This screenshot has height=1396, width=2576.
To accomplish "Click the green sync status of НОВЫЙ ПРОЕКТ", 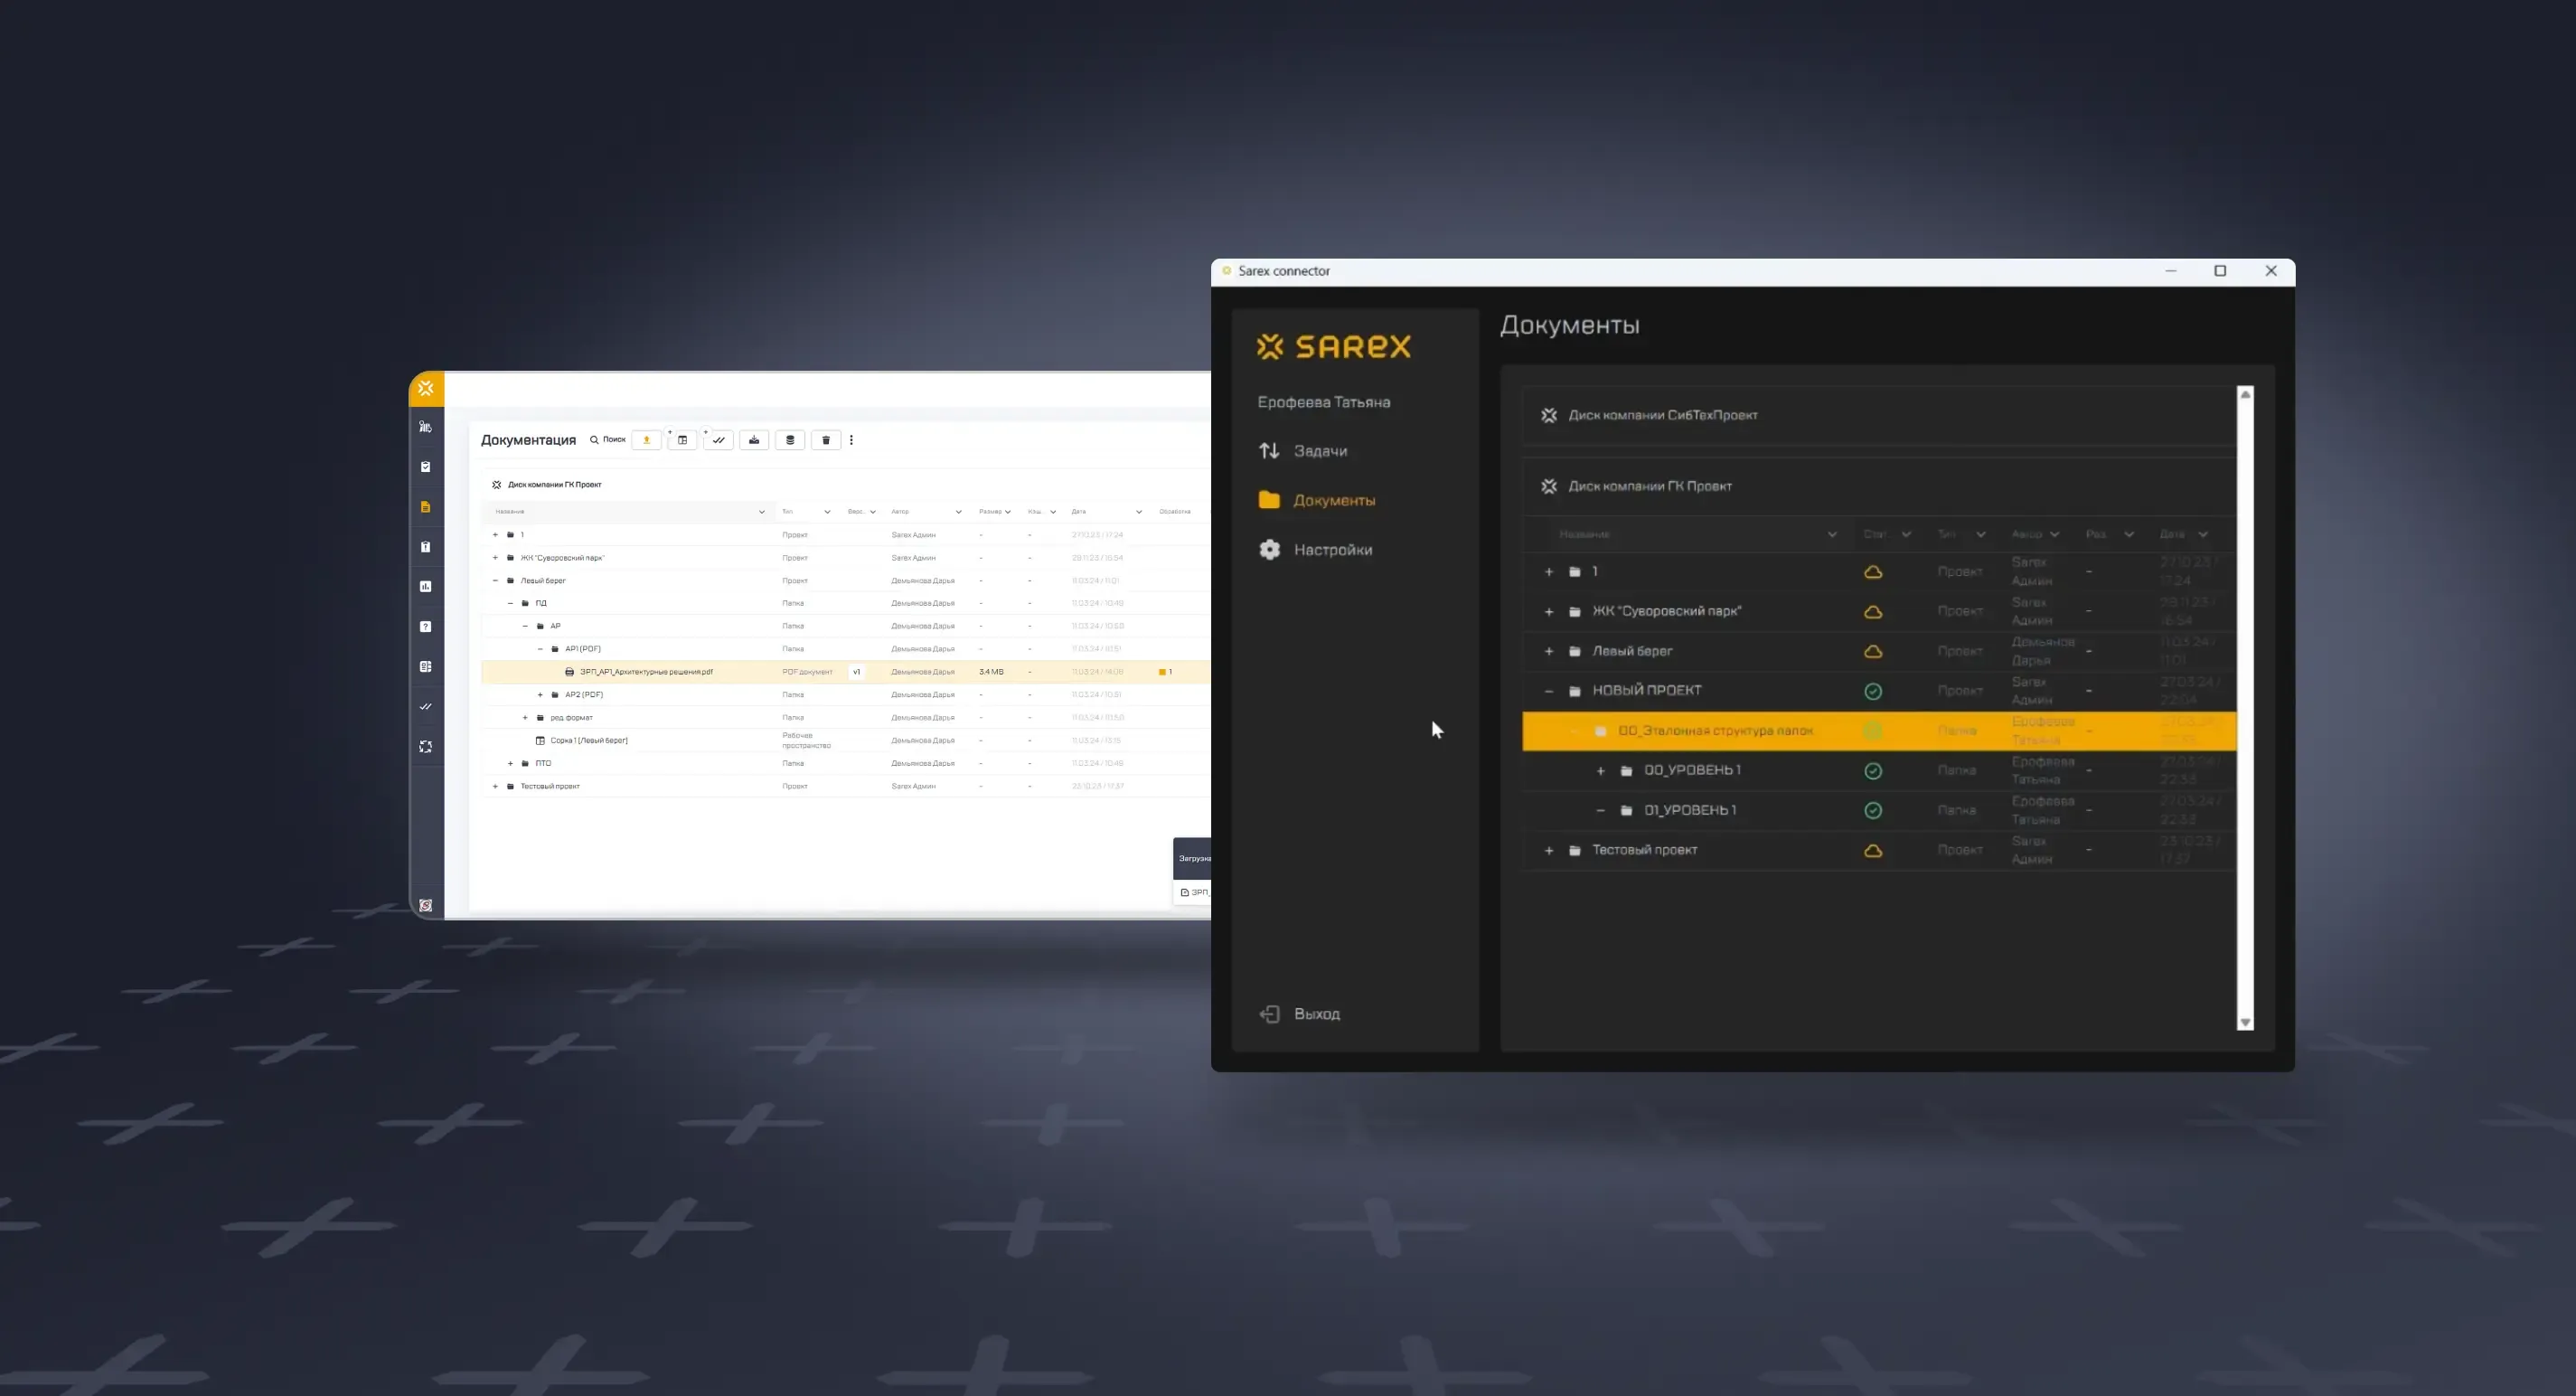I will pos(1873,691).
